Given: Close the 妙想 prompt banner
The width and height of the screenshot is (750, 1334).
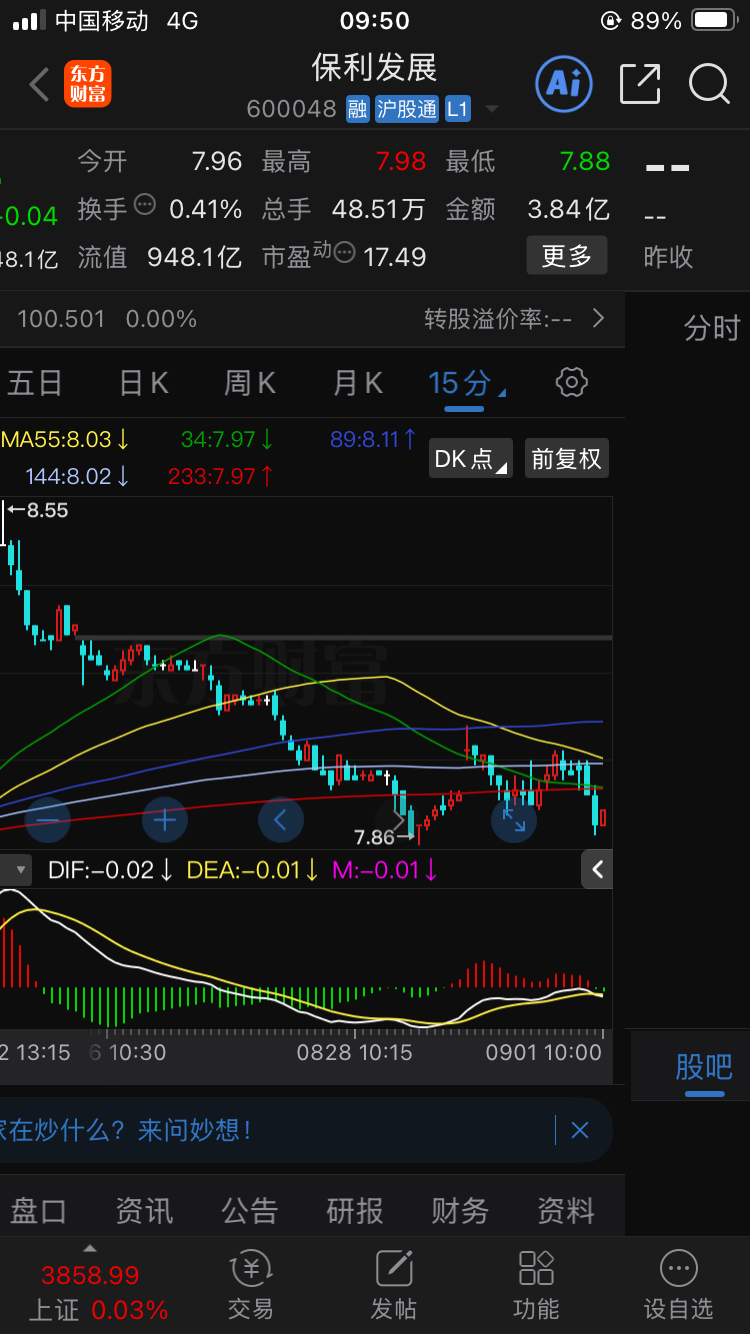Looking at the screenshot, I should click(x=580, y=1130).
